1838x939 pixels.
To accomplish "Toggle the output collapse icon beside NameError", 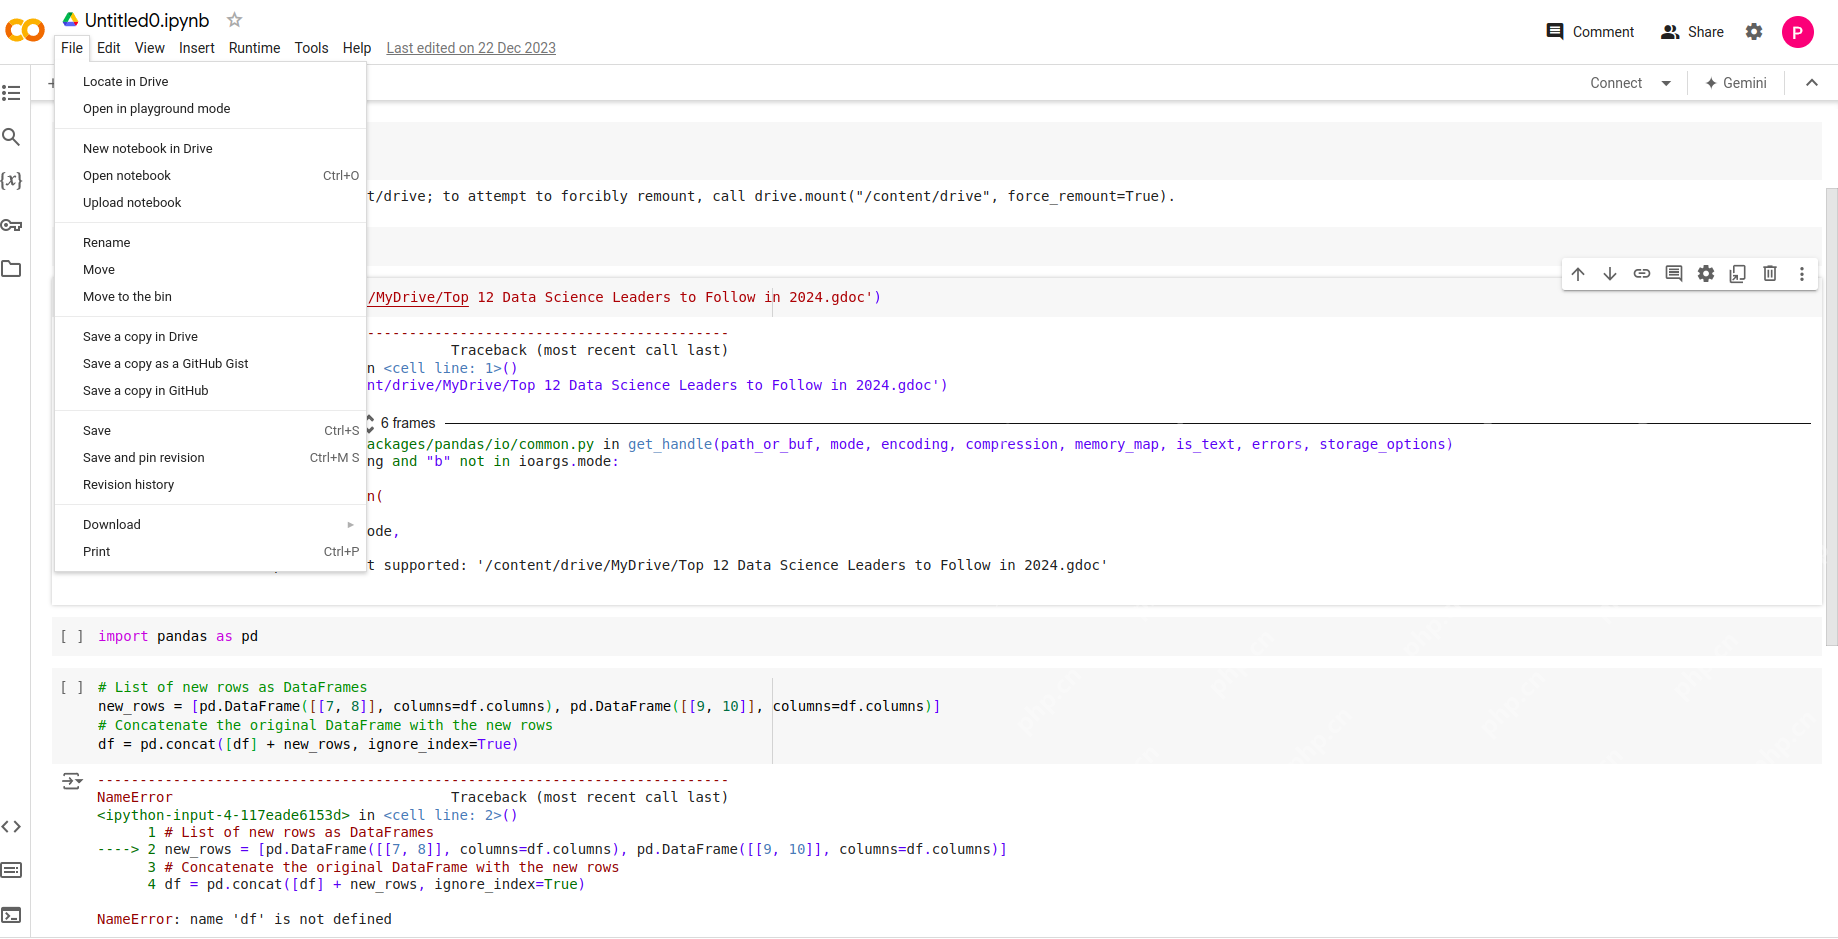I will [x=72, y=781].
